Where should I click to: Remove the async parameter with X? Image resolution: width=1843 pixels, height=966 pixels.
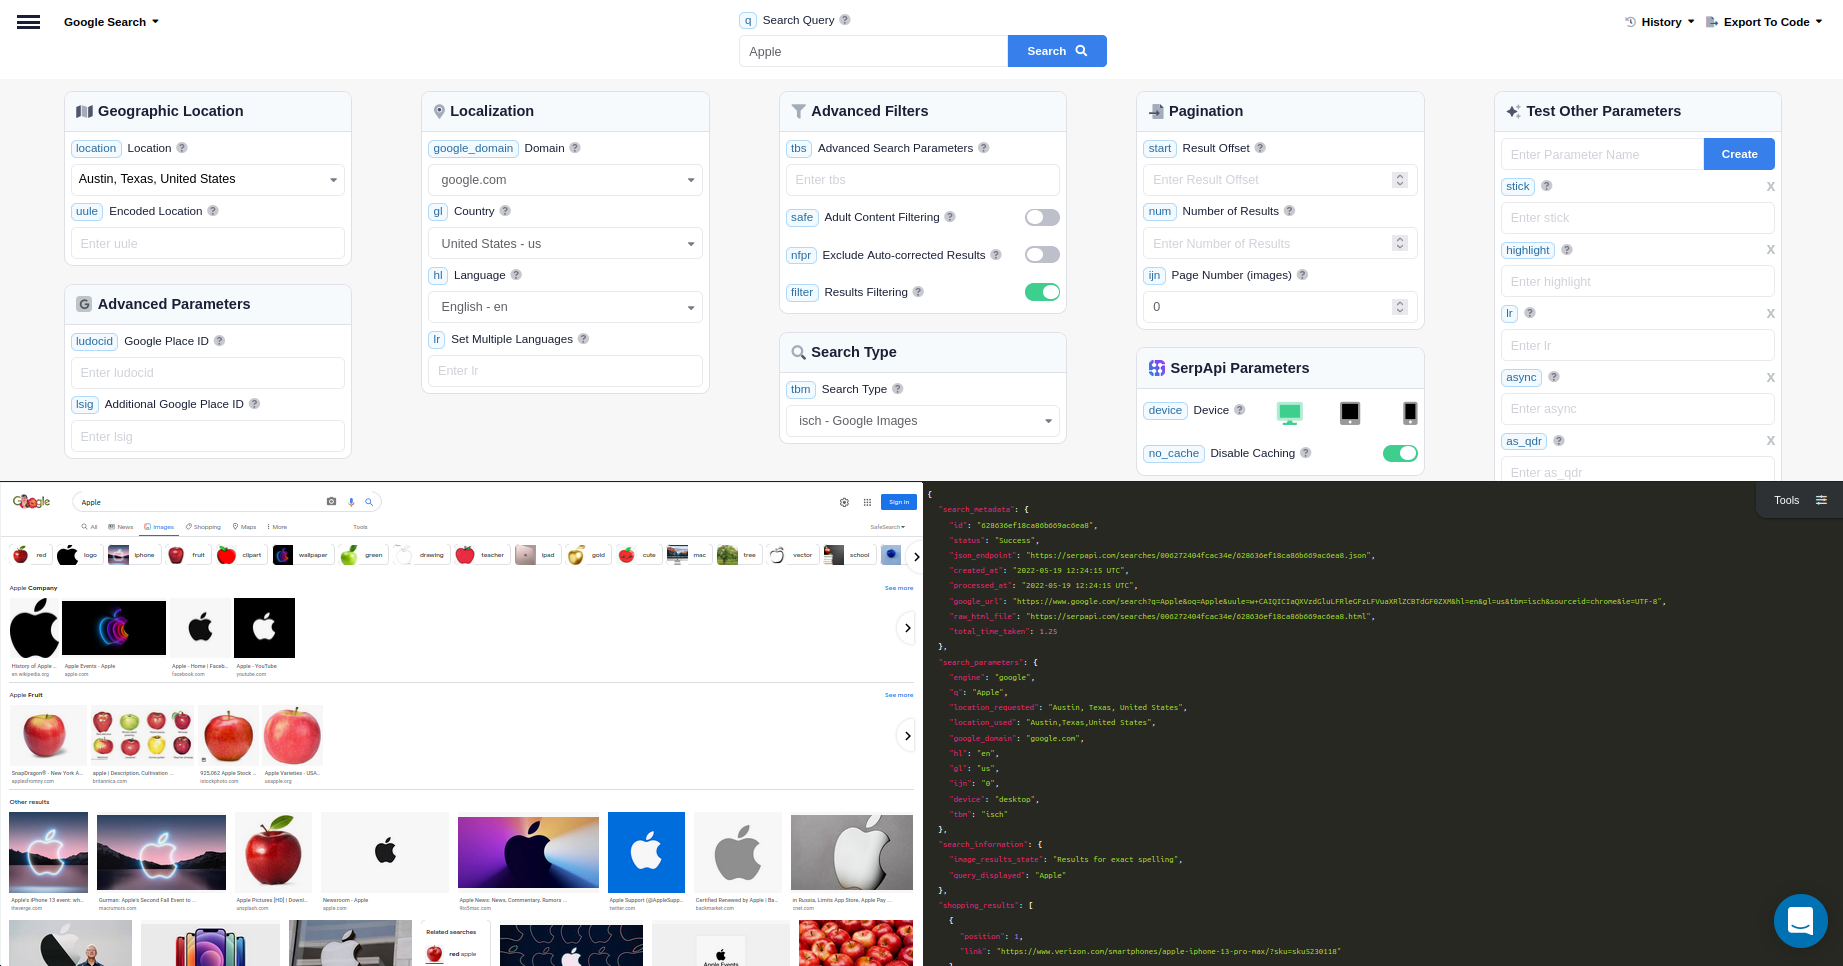click(x=1770, y=378)
